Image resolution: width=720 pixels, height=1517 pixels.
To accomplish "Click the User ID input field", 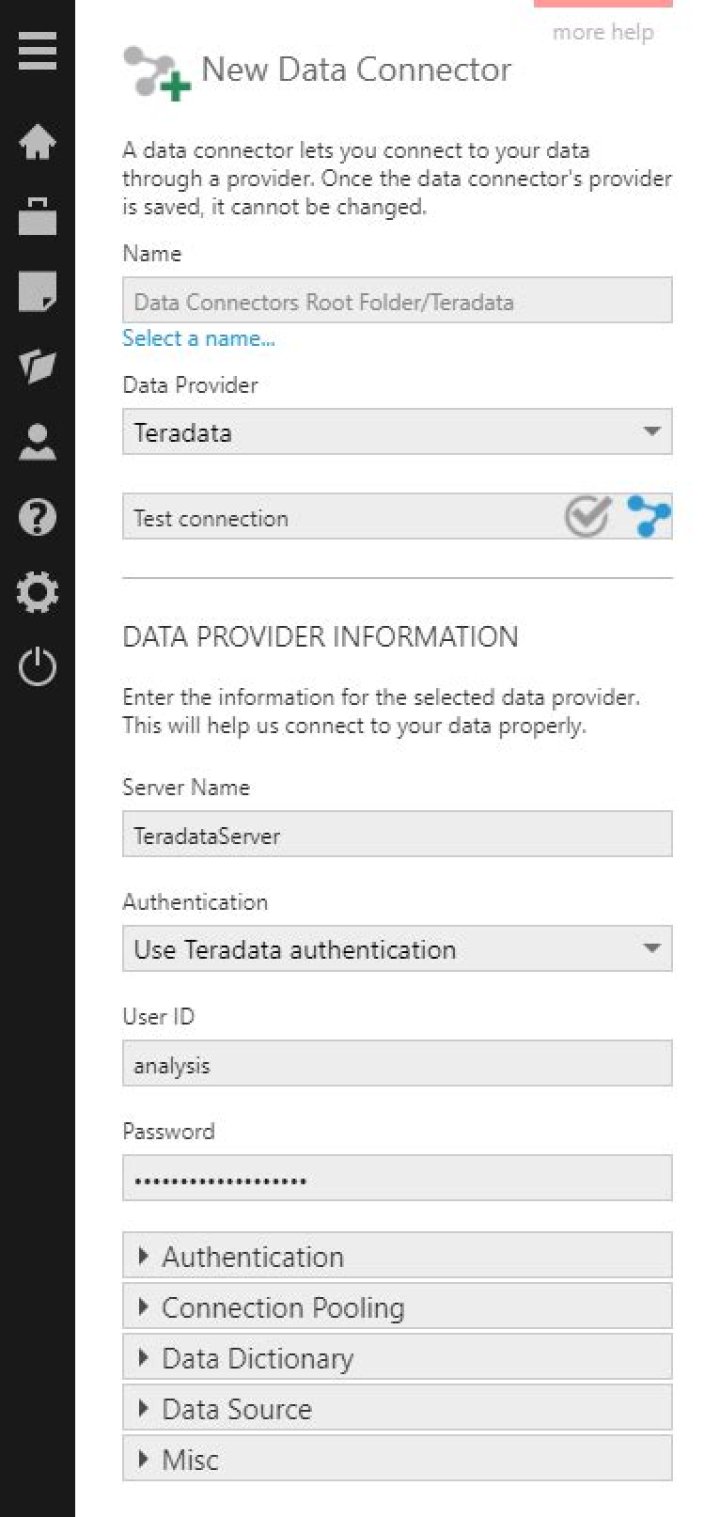I will tap(397, 1064).
